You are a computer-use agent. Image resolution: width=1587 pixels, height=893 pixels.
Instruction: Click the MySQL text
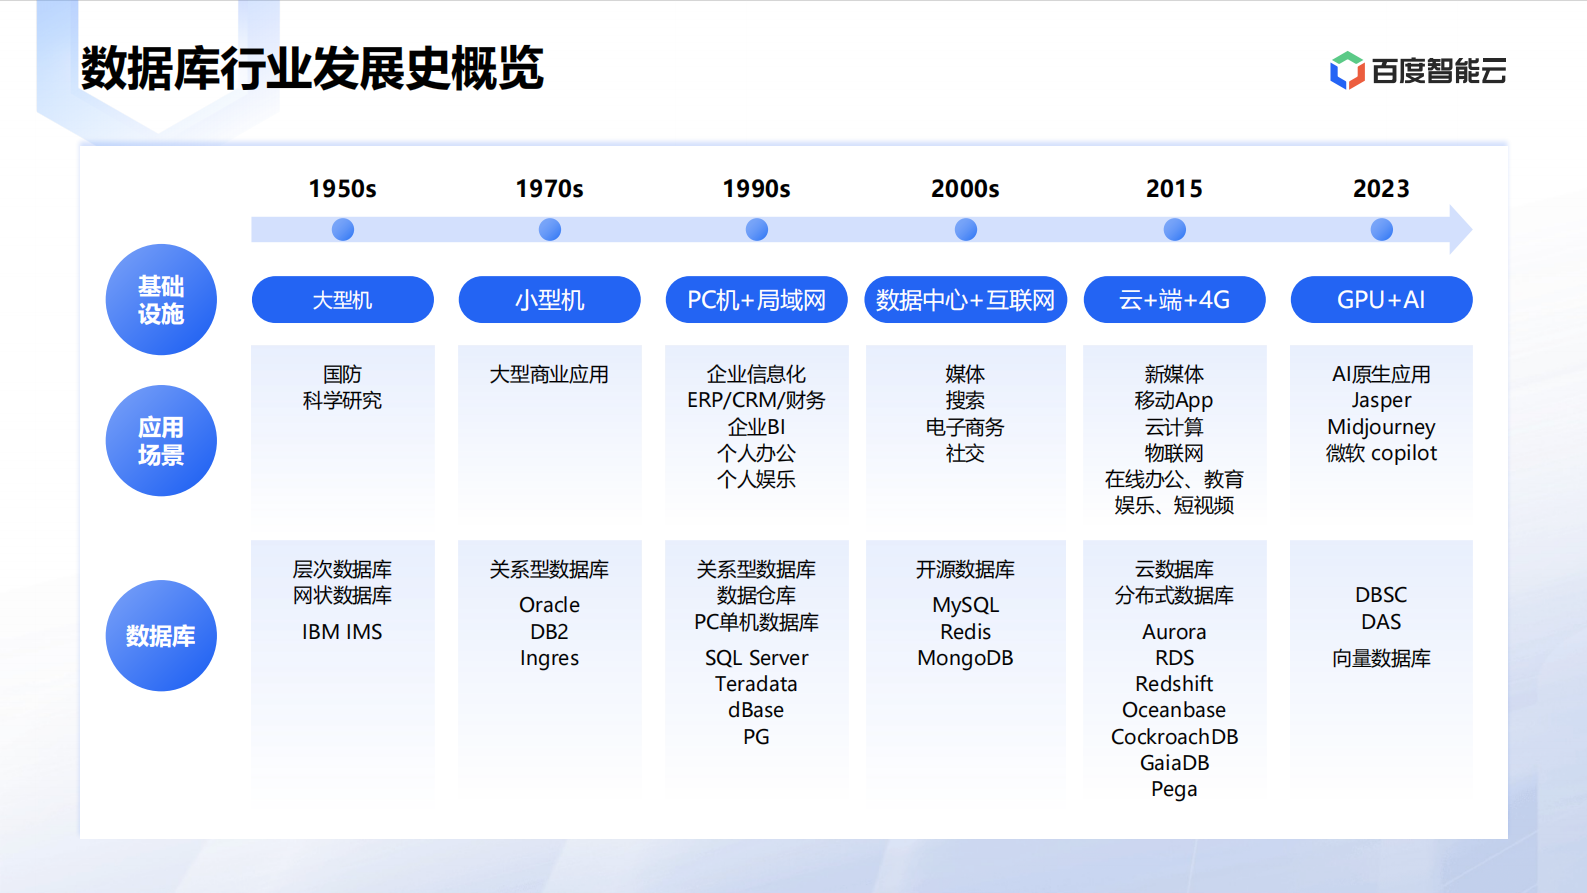pos(966,606)
